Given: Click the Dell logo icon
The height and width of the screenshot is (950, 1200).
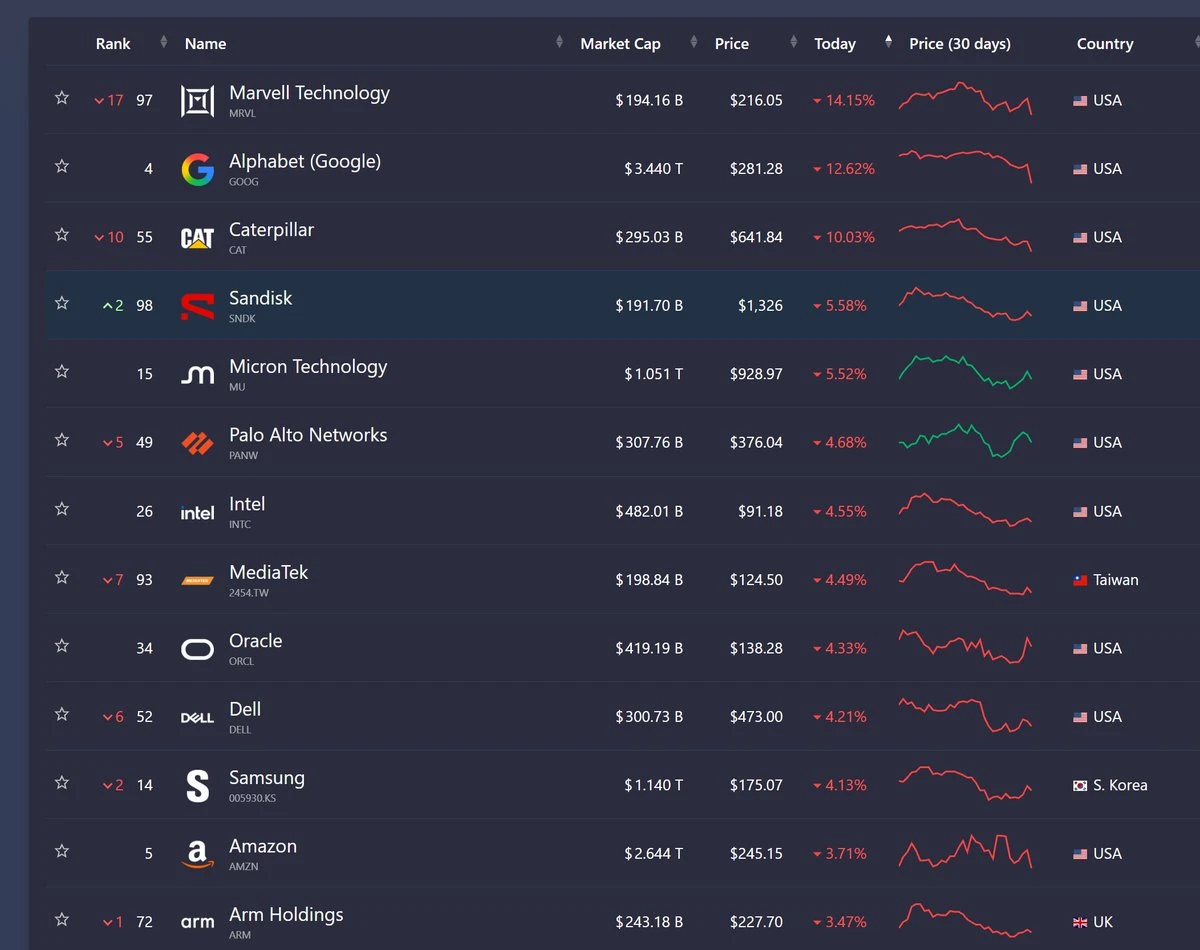Looking at the screenshot, I should pyautogui.click(x=197, y=717).
